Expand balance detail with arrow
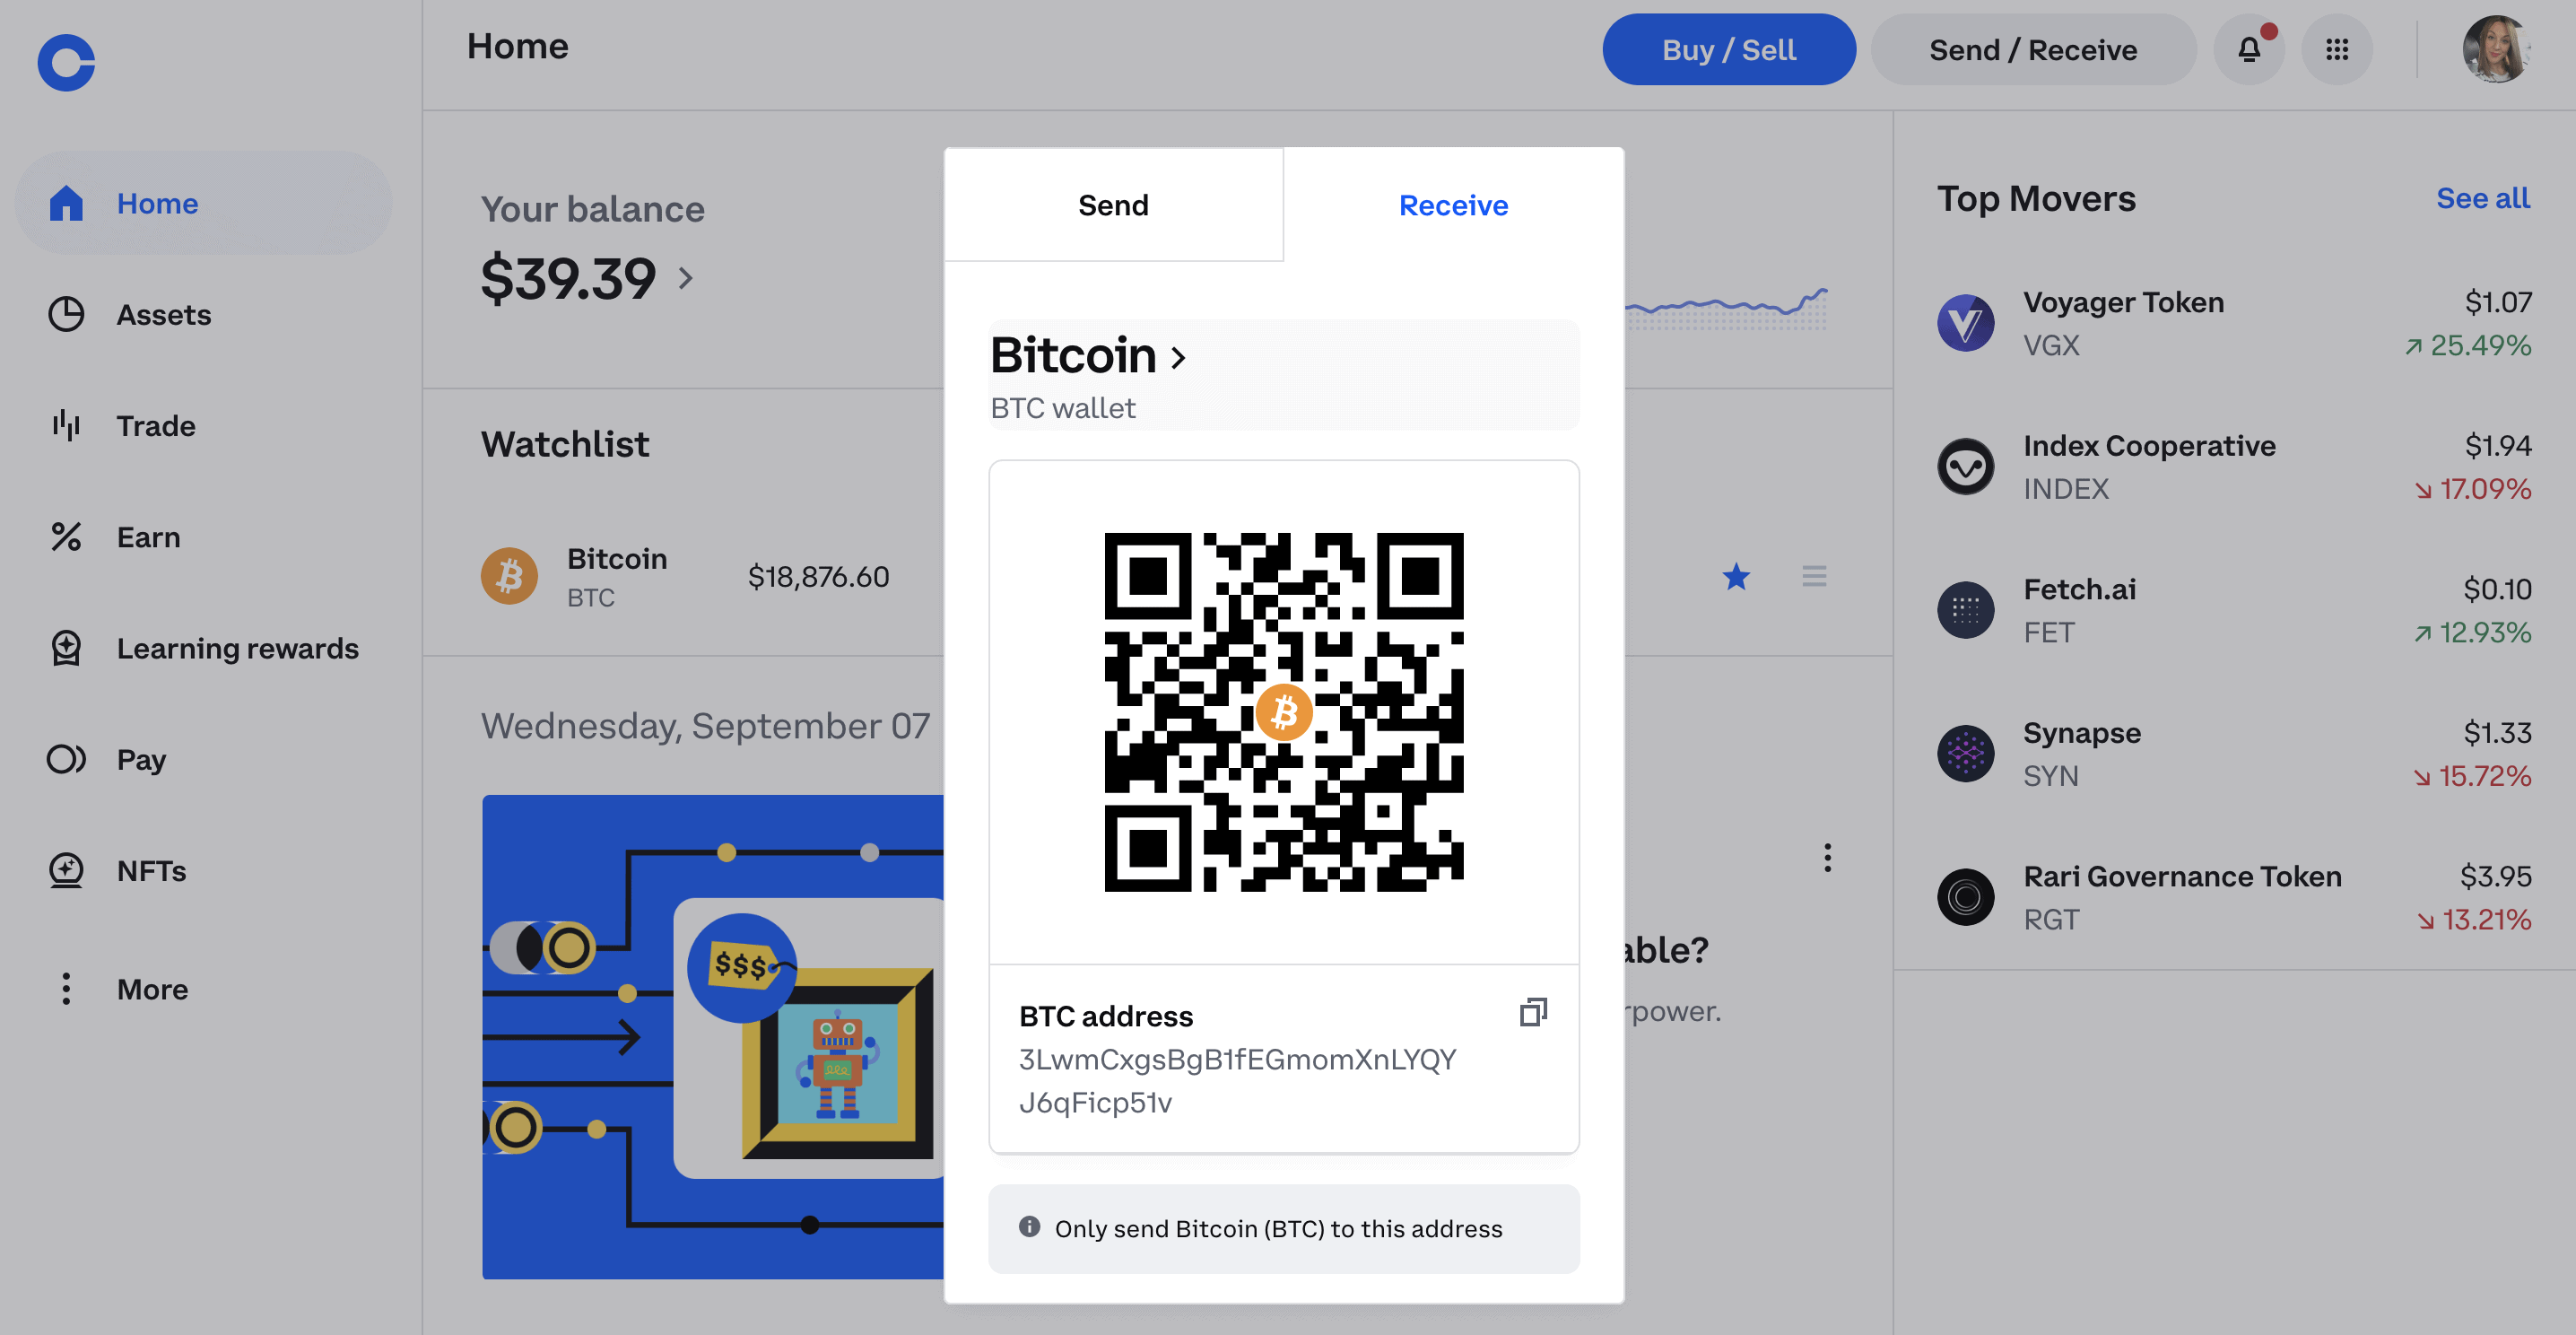The height and width of the screenshot is (1335, 2576). [x=689, y=275]
